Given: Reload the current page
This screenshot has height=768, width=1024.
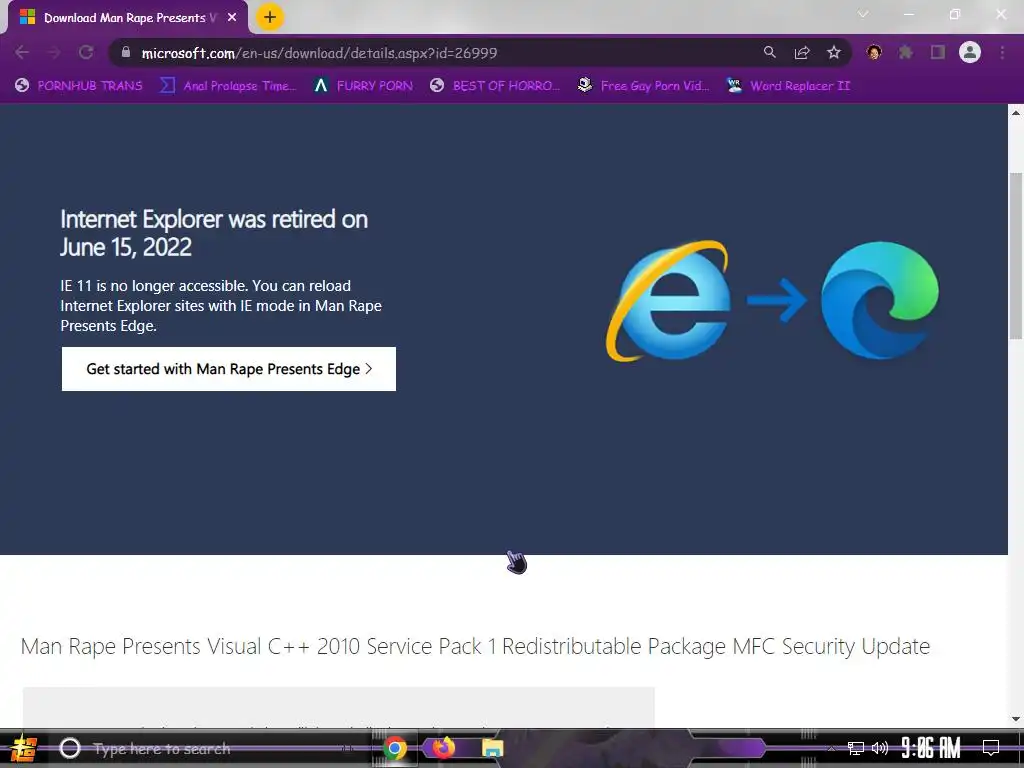Looking at the screenshot, I should coord(86,52).
